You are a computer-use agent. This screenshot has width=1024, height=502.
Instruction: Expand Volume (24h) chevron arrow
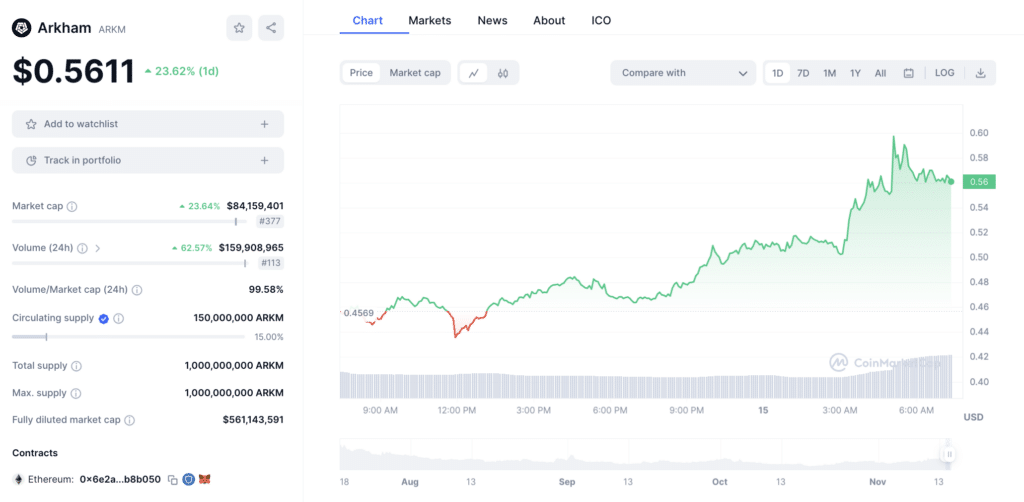(x=98, y=248)
